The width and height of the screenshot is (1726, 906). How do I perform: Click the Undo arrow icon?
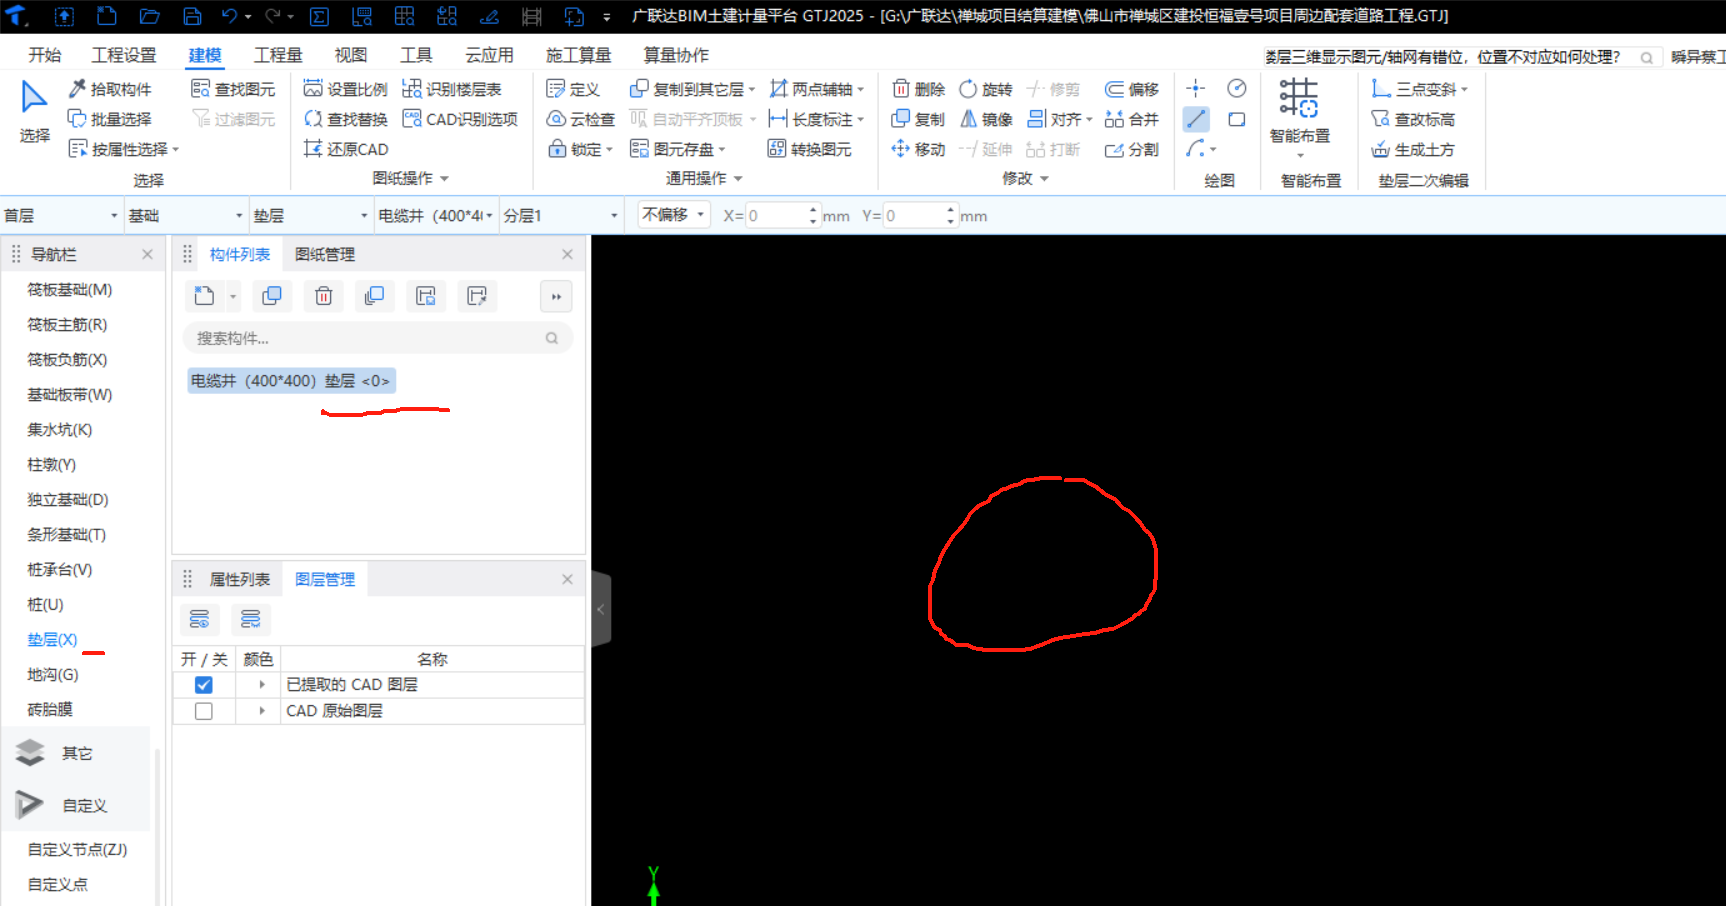230,16
